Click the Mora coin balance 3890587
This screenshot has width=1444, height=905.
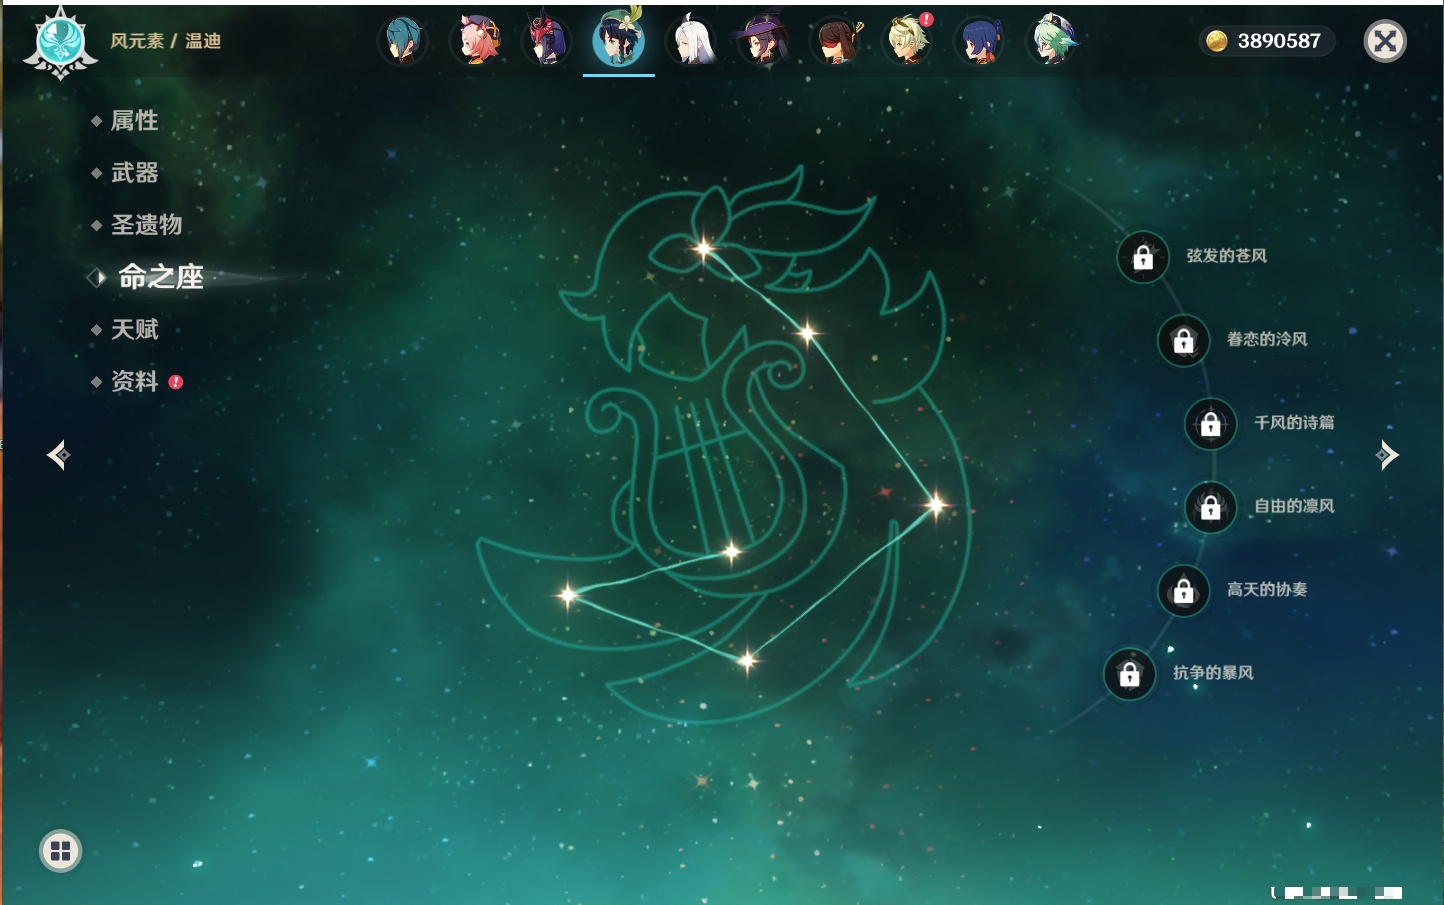[1266, 41]
